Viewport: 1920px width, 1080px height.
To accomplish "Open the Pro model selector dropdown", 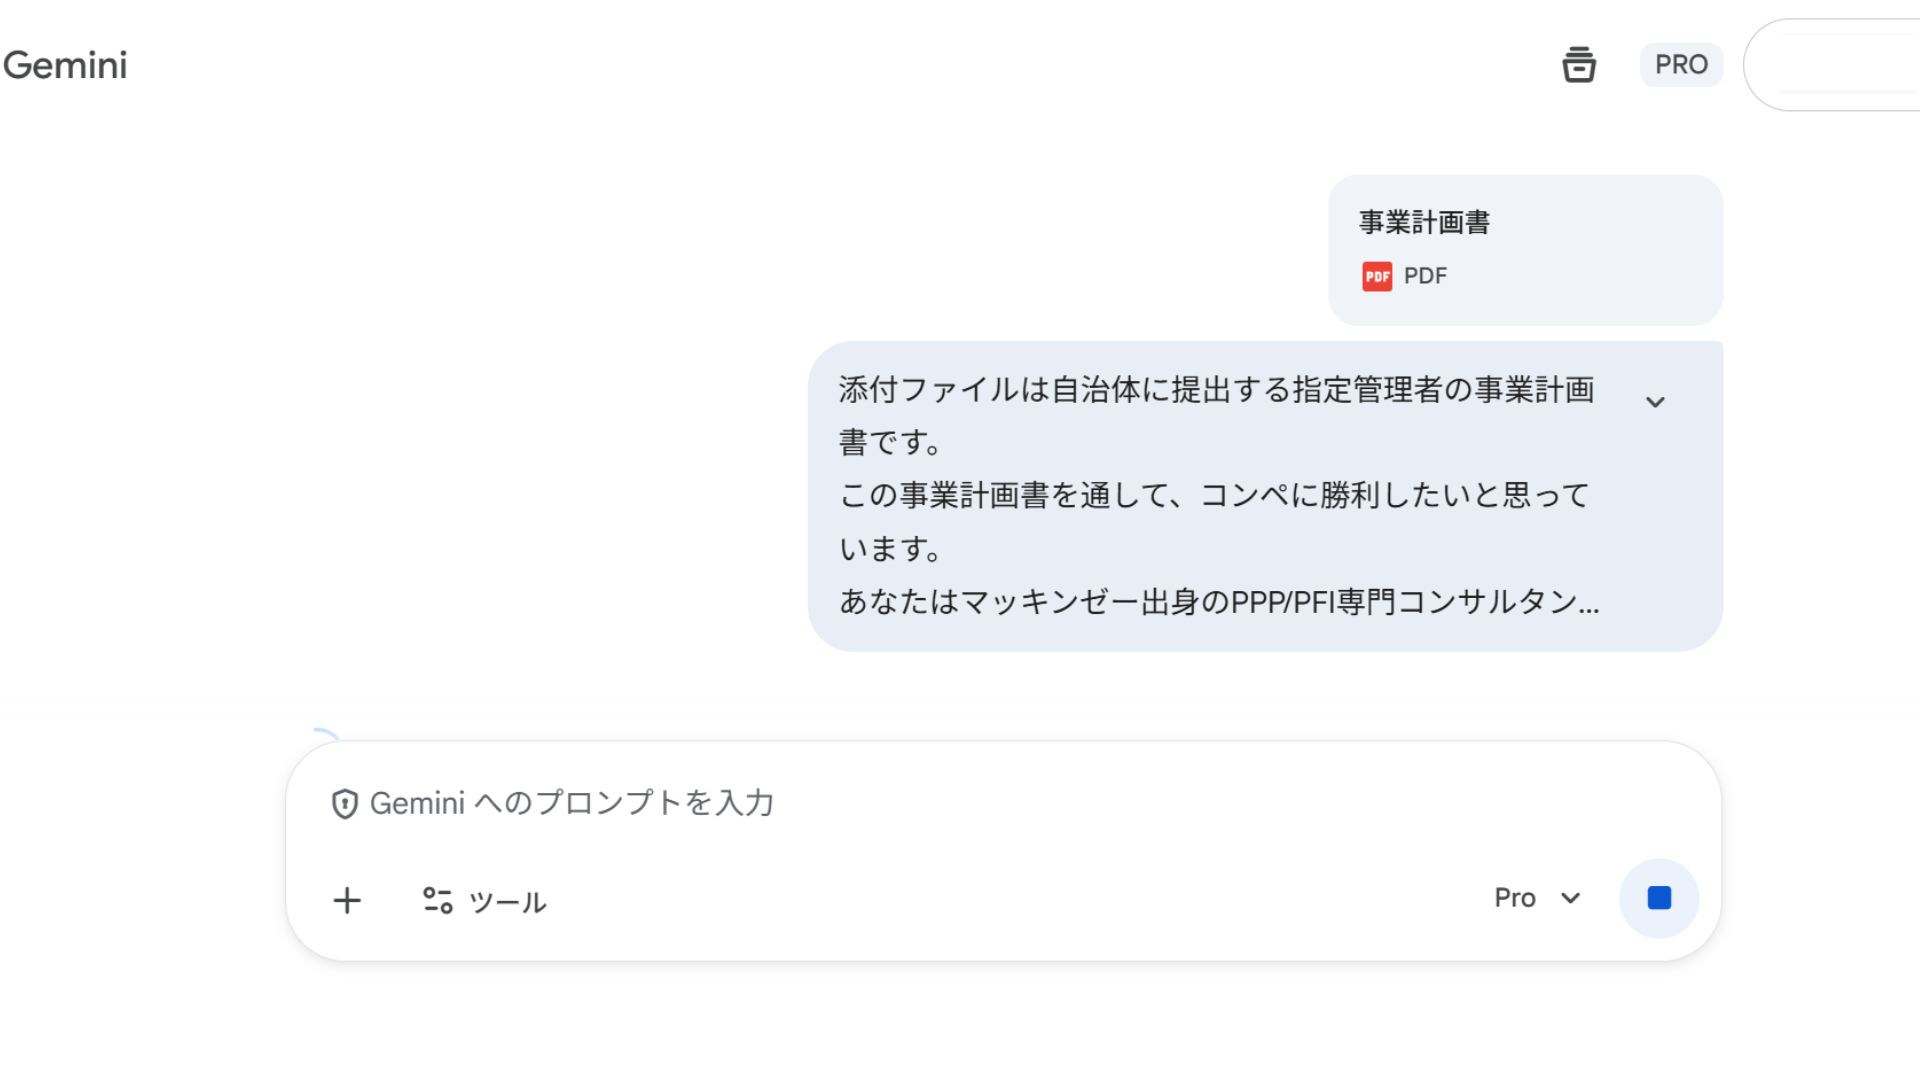I will click(x=1516, y=898).
